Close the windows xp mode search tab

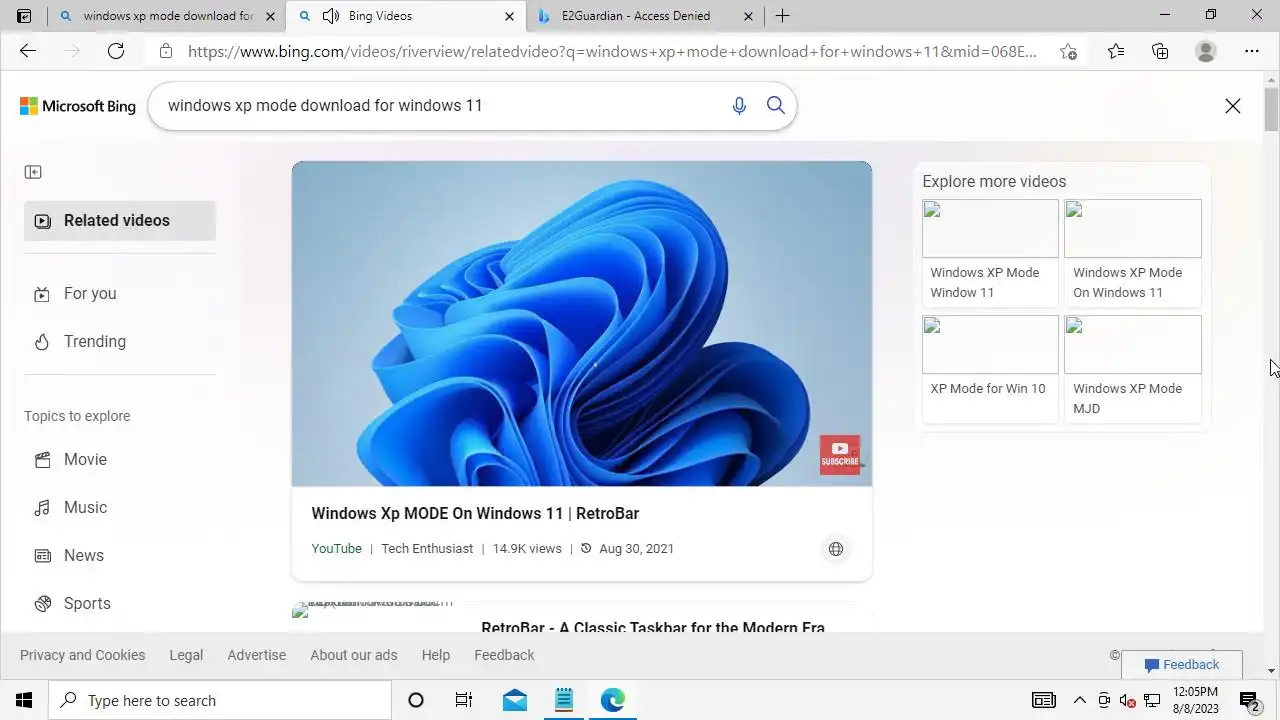click(x=270, y=16)
